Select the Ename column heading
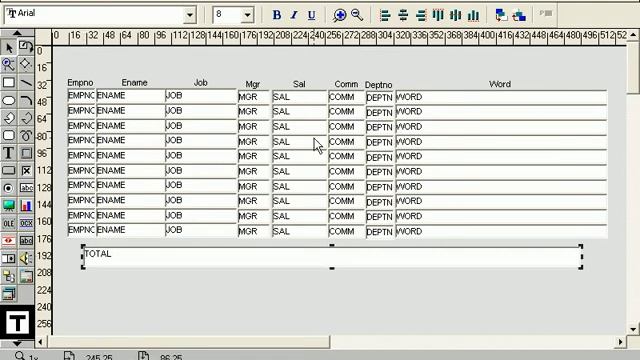Image resolution: width=640 pixels, height=360 pixels. [x=134, y=82]
